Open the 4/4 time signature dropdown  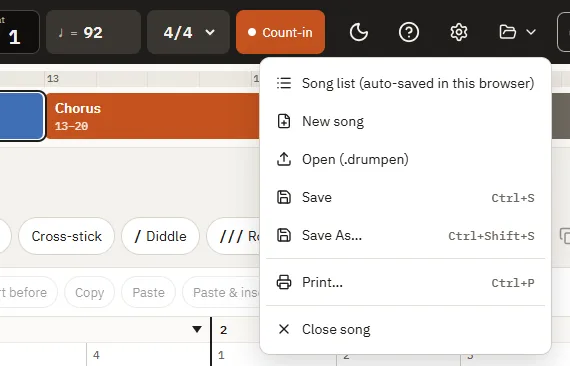tap(188, 32)
